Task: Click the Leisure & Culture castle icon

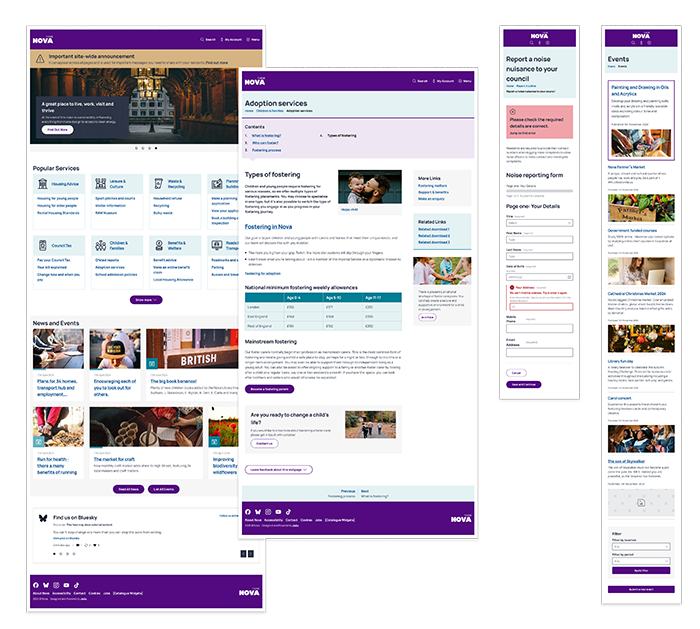Action: [101, 183]
